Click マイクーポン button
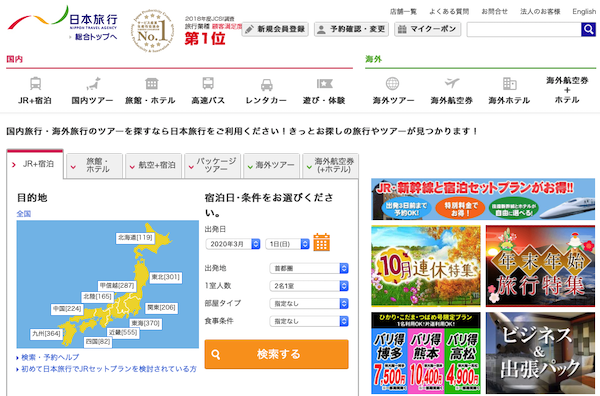This screenshot has width=600, height=396. tap(427, 29)
